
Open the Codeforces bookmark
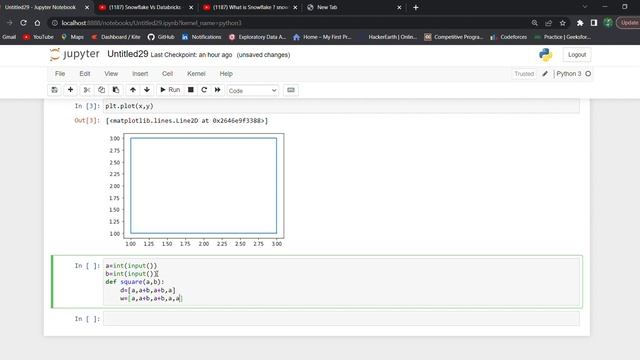click(x=508, y=37)
